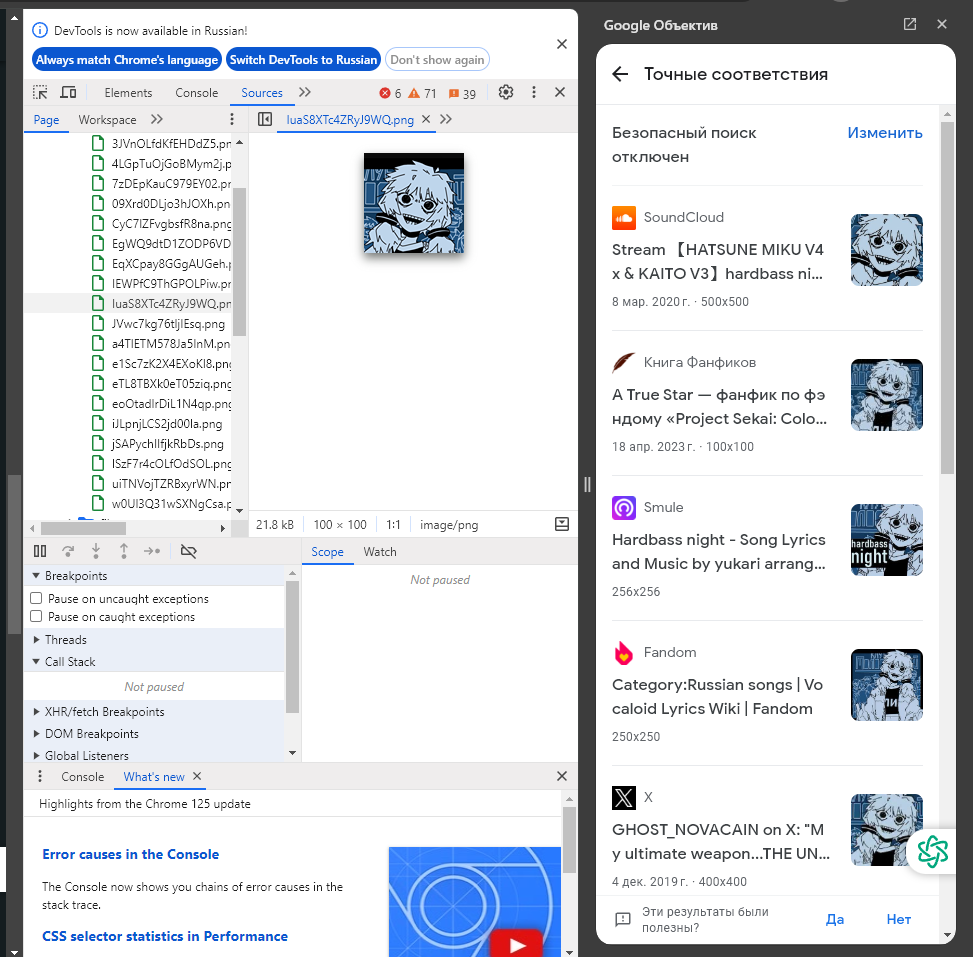
Task: Close the luaS8XTc4ZRyJ9WQ.png file tab
Action: click(x=426, y=119)
